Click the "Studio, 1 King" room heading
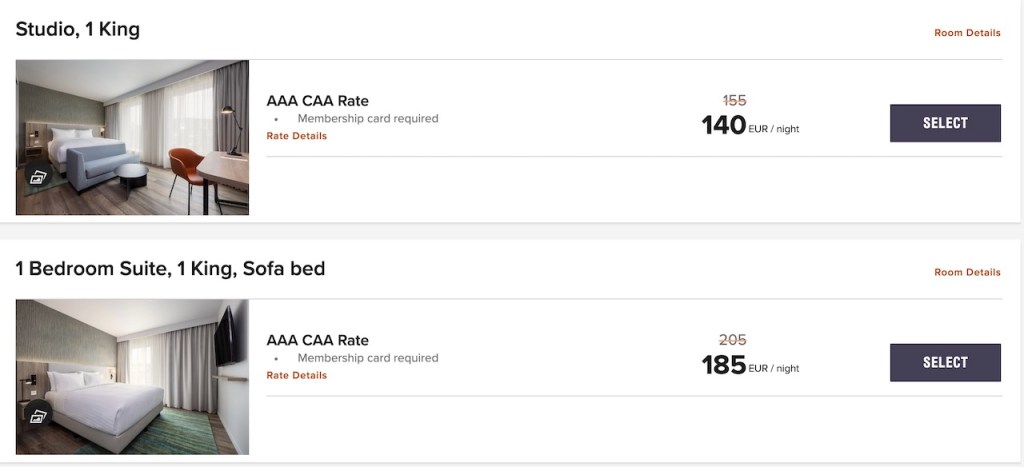 (x=78, y=29)
